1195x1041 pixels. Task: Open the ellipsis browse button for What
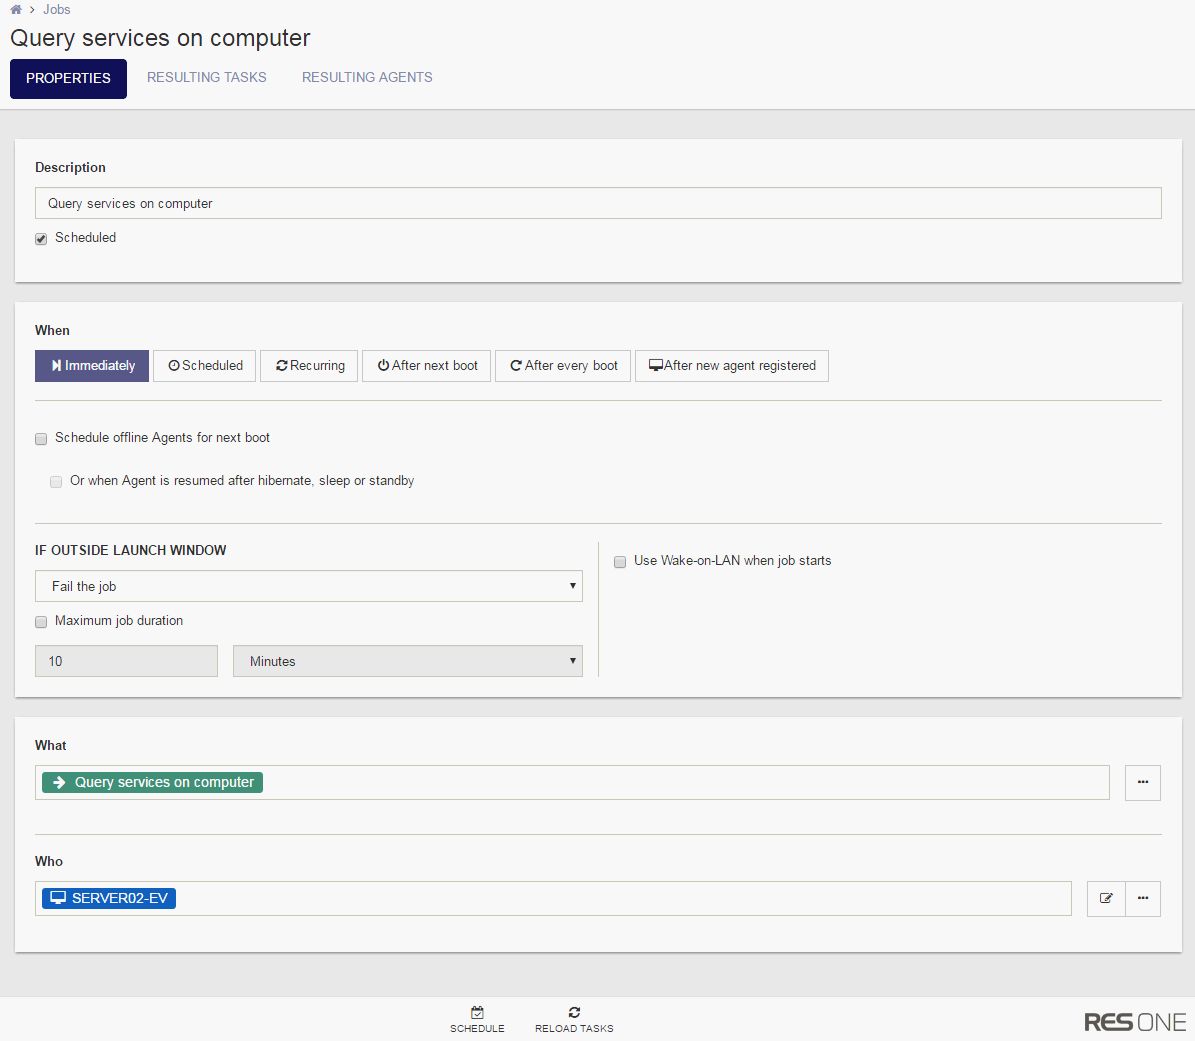point(1142,782)
